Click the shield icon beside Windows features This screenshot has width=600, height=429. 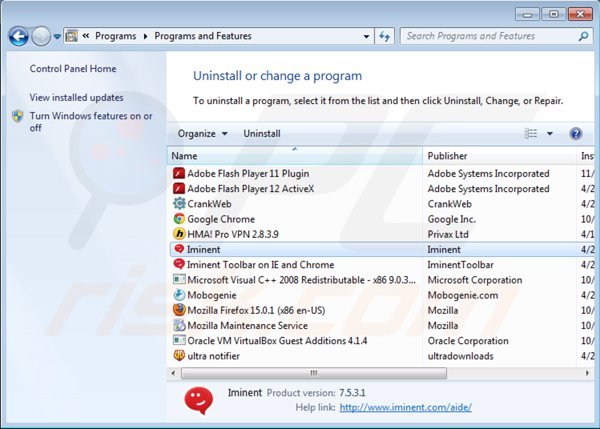click(x=18, y=116)
